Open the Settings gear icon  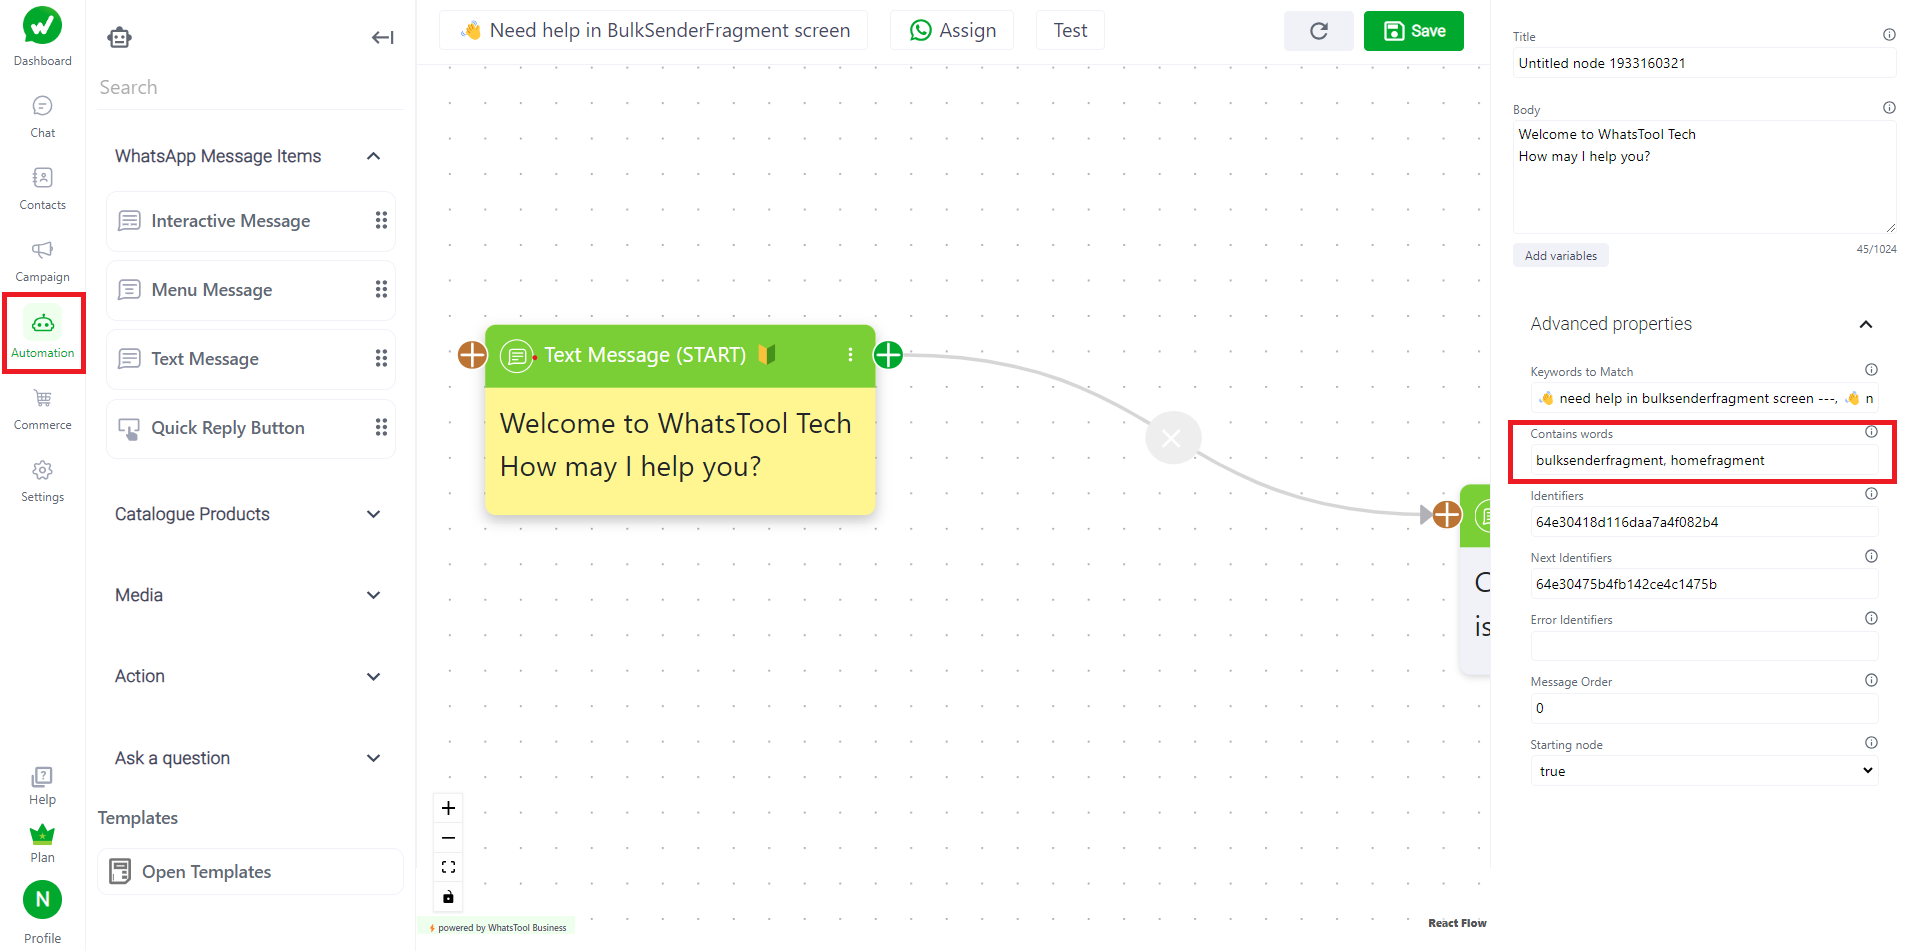click(42, 470)
